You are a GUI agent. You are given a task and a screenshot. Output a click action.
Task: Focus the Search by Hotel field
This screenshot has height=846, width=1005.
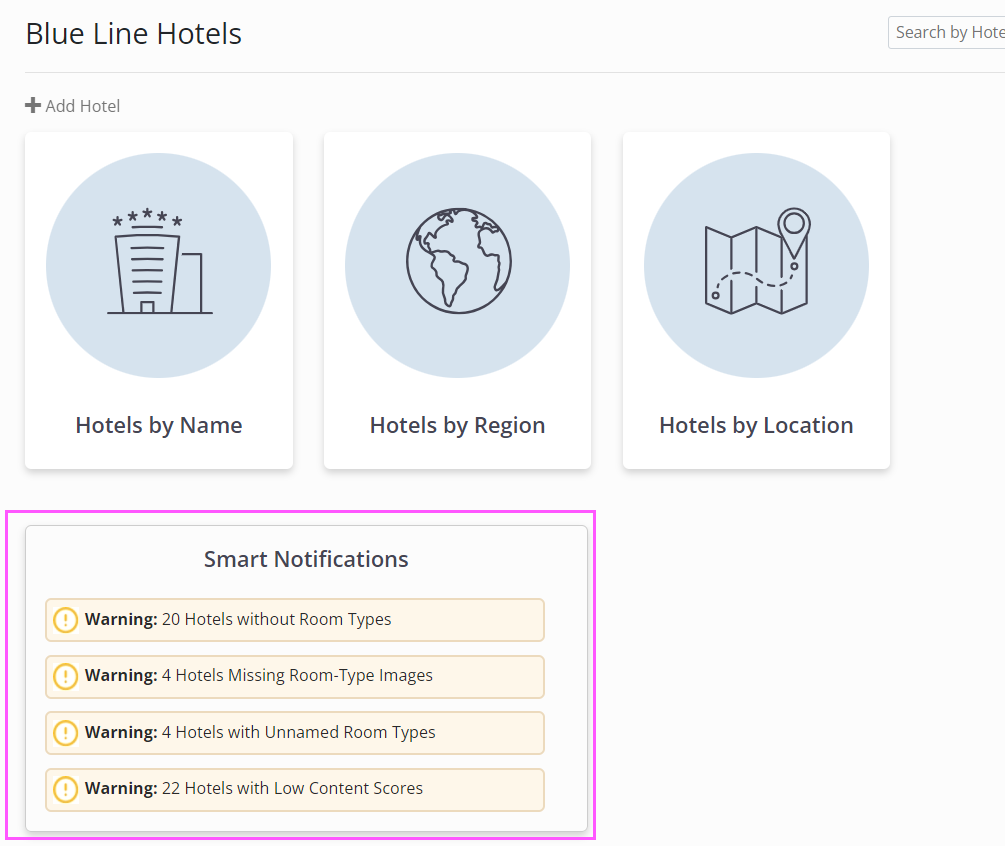[x=946, y=32]
